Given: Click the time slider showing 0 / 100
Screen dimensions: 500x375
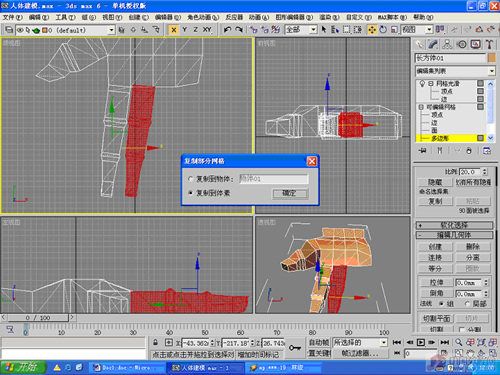Looking at the screenshot, I should pyautogui.click(x=38, y=318).
